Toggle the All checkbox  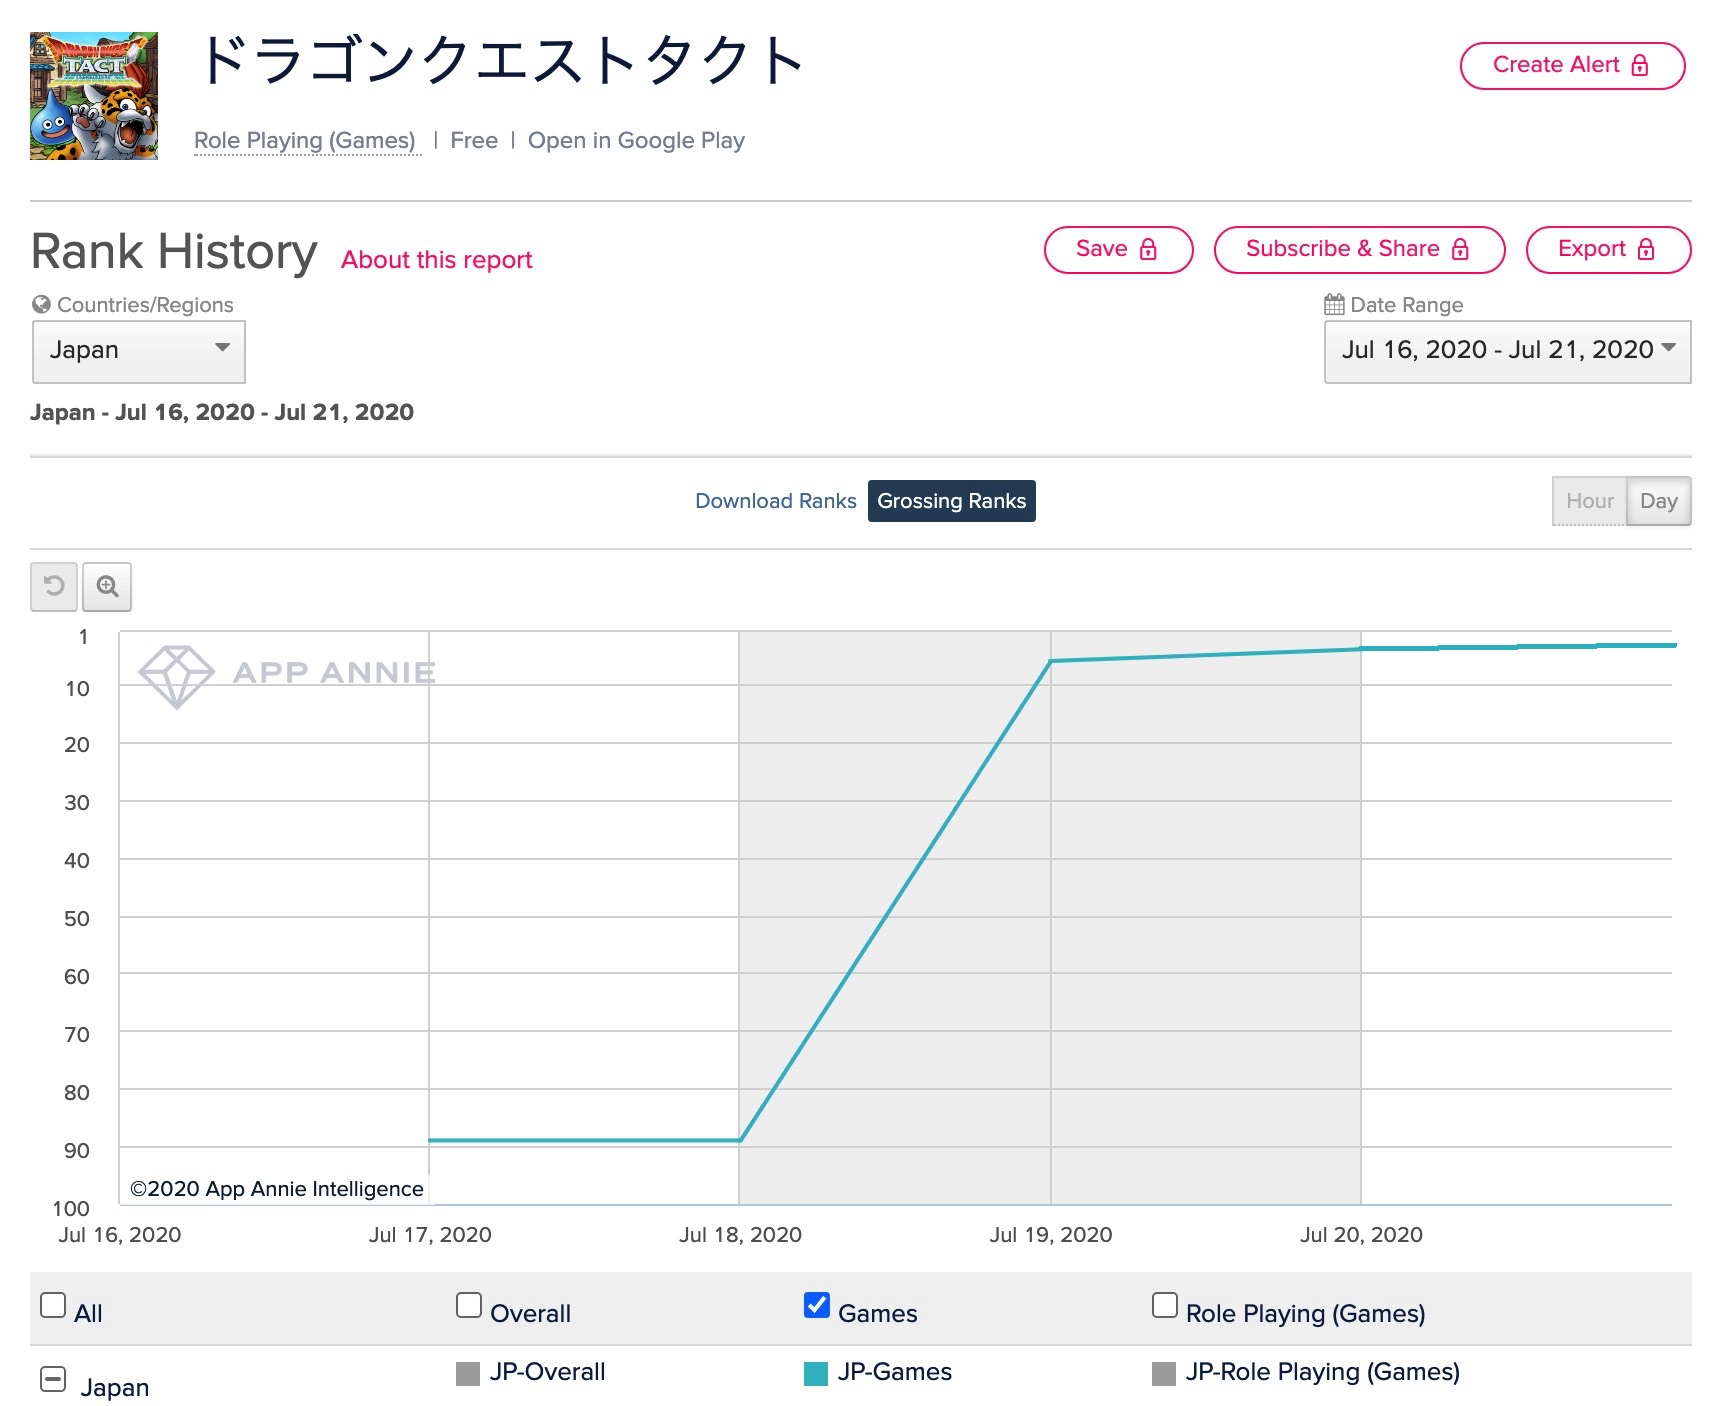tap(53, 1305)
